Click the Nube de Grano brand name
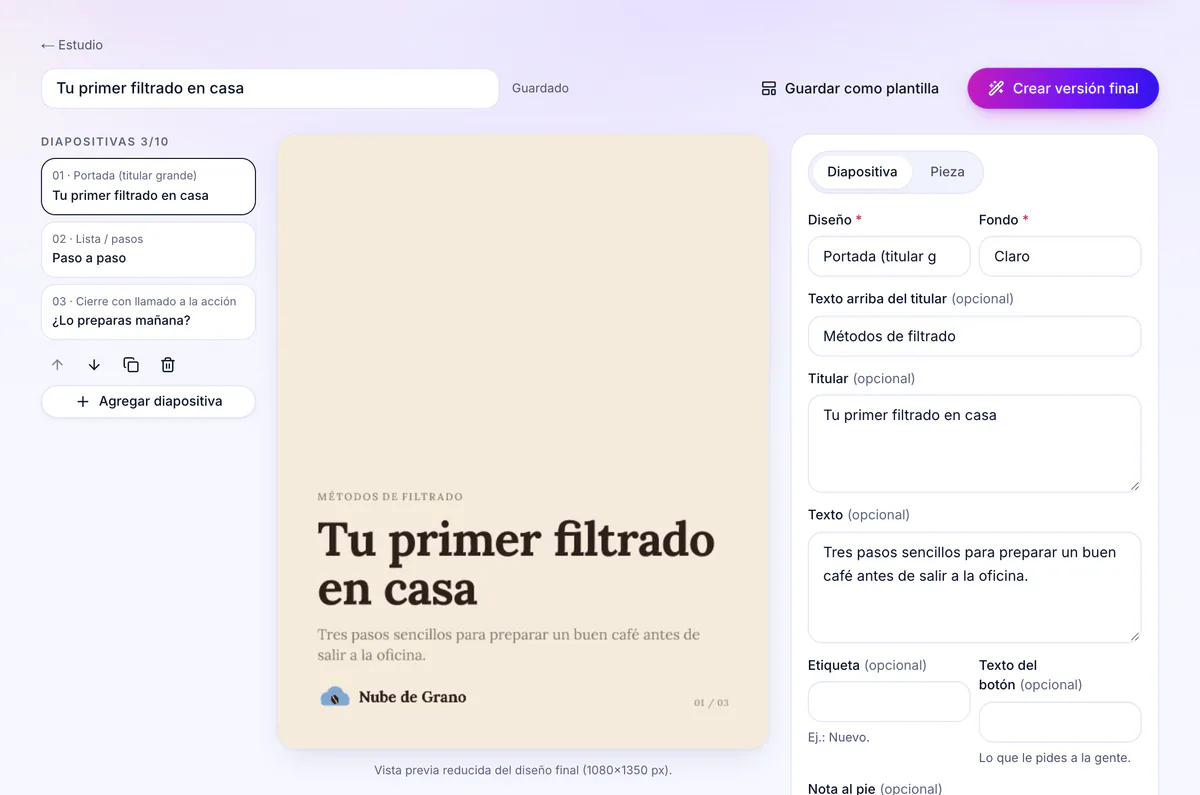 click(x=412, y=697)
